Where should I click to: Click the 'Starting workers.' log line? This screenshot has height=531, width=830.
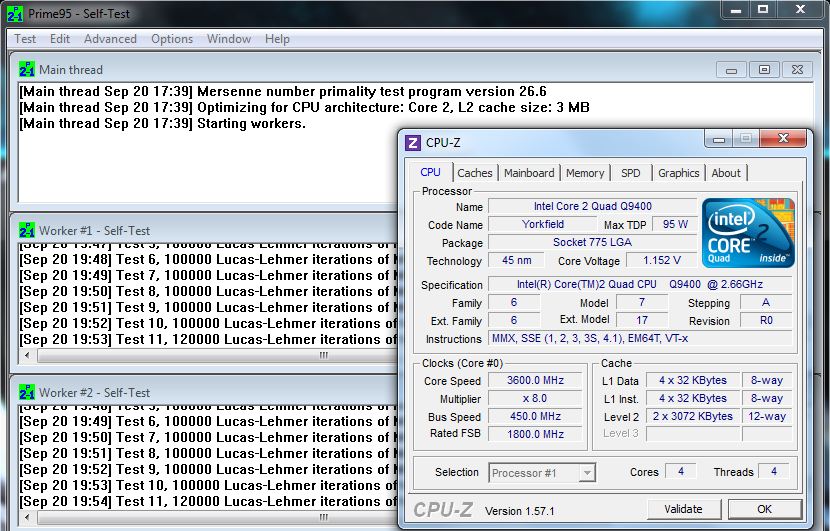pyautogui.click(x=163, y=123)
